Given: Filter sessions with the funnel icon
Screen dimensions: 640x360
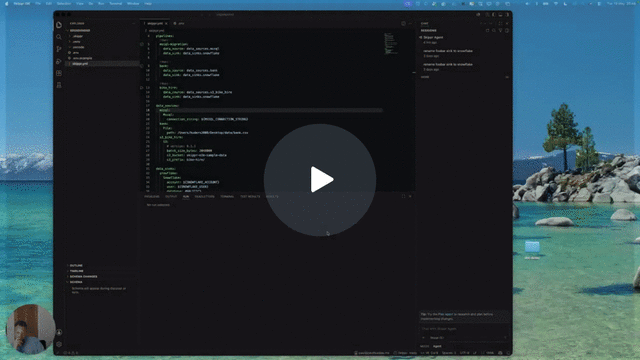Looking at the screenshot, I should (500, 31).
